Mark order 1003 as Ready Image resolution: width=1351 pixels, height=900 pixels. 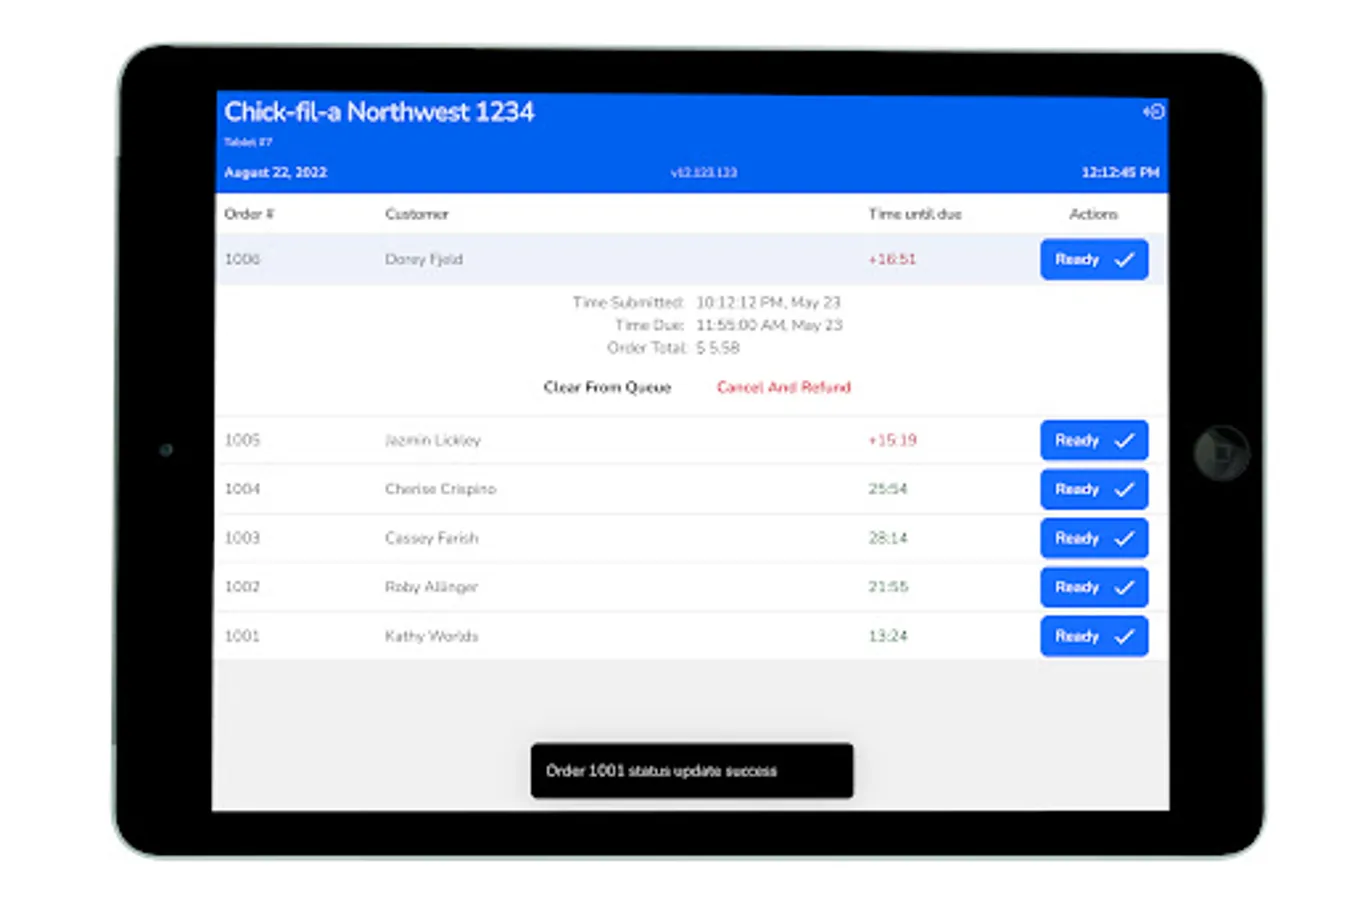coord(1094,538)
